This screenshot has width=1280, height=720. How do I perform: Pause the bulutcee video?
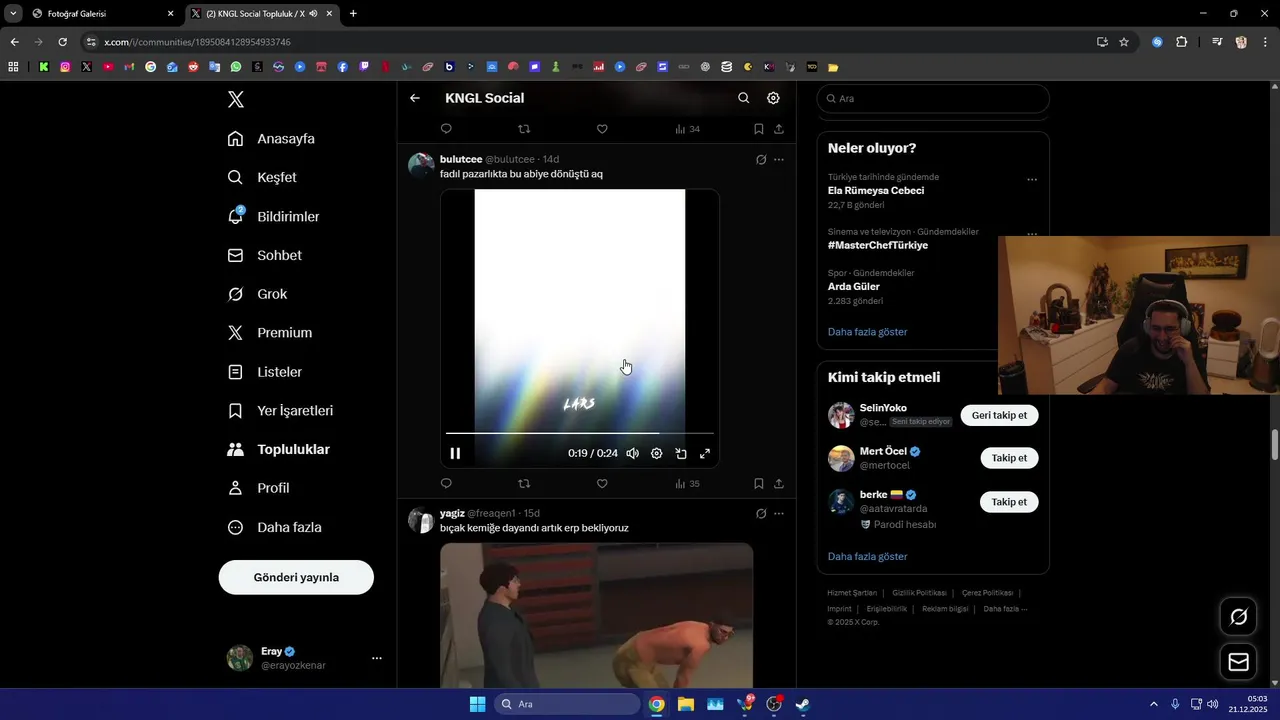tap(455, 453)
